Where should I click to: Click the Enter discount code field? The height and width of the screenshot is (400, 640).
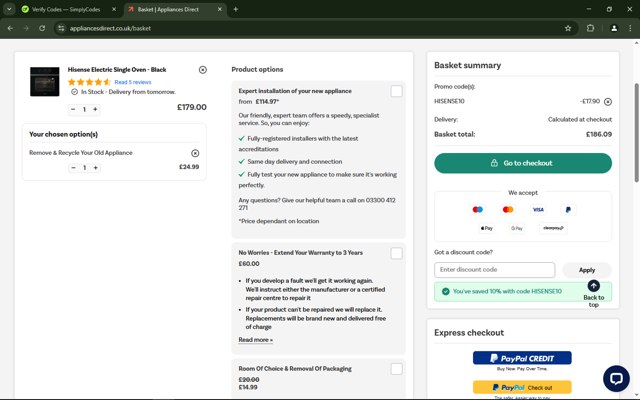494,270
